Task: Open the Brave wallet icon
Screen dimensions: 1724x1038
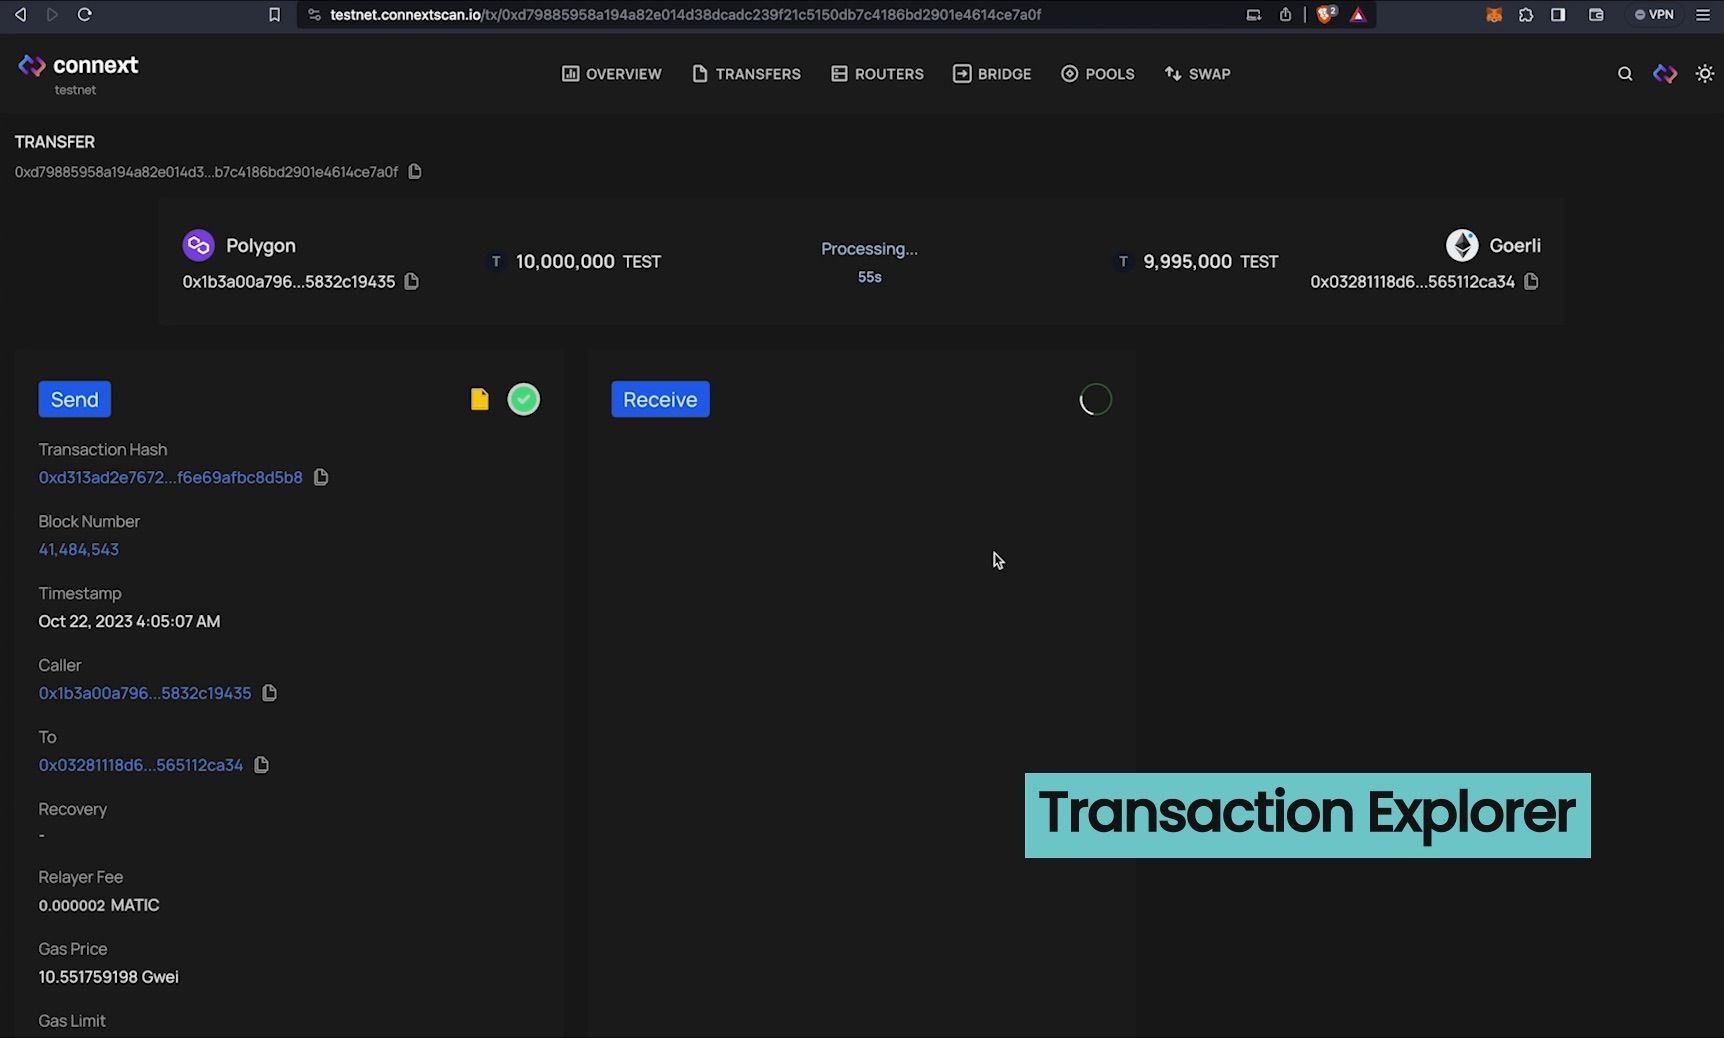Action: pos(1596,15)
